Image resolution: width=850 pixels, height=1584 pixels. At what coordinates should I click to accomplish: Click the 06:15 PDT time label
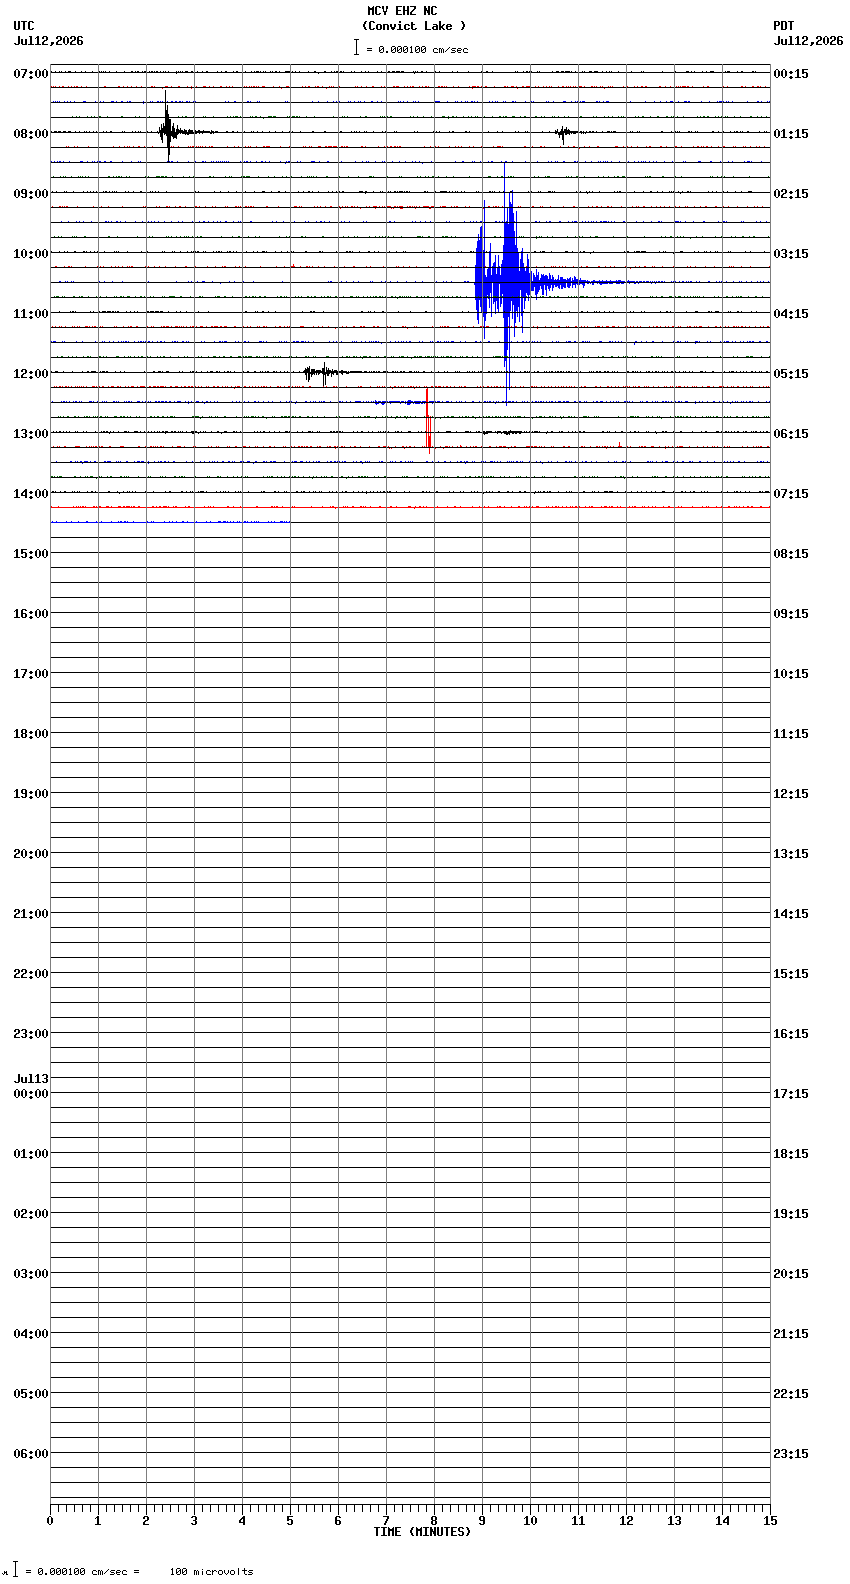pos(791,434)
